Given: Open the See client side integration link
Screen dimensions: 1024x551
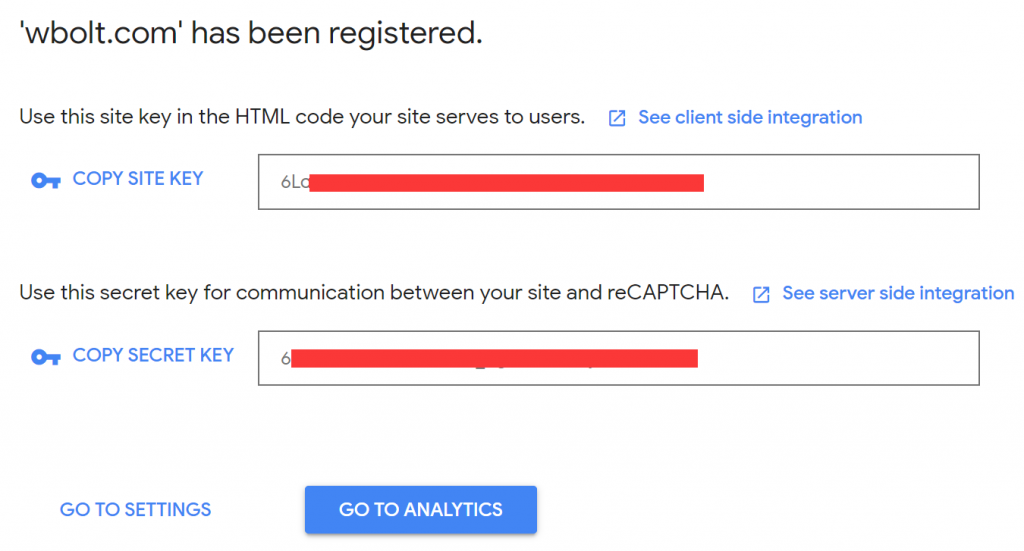Looking at the screenshot, I should tap(749, 117).
